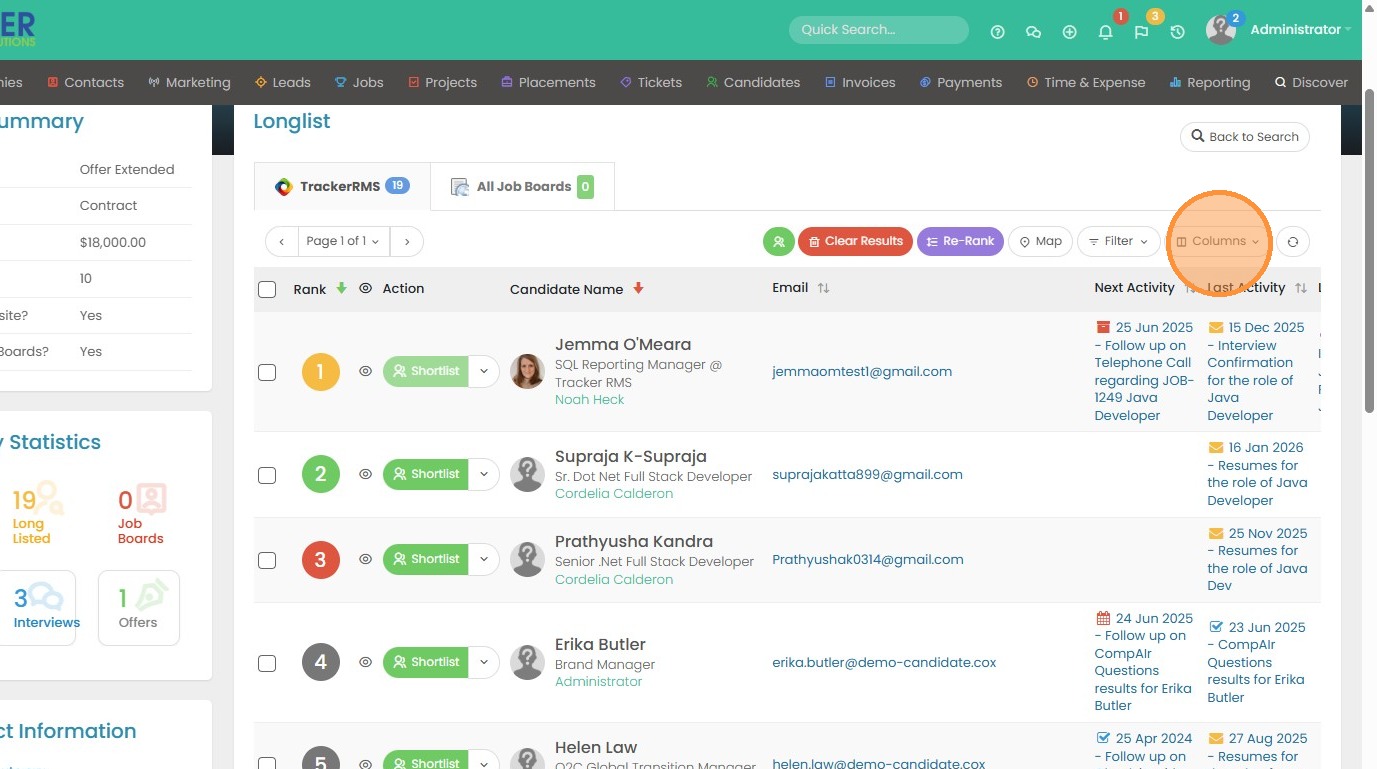
Task: Check the box for Jemma O'Meara
Action: [x=267, y=372]
